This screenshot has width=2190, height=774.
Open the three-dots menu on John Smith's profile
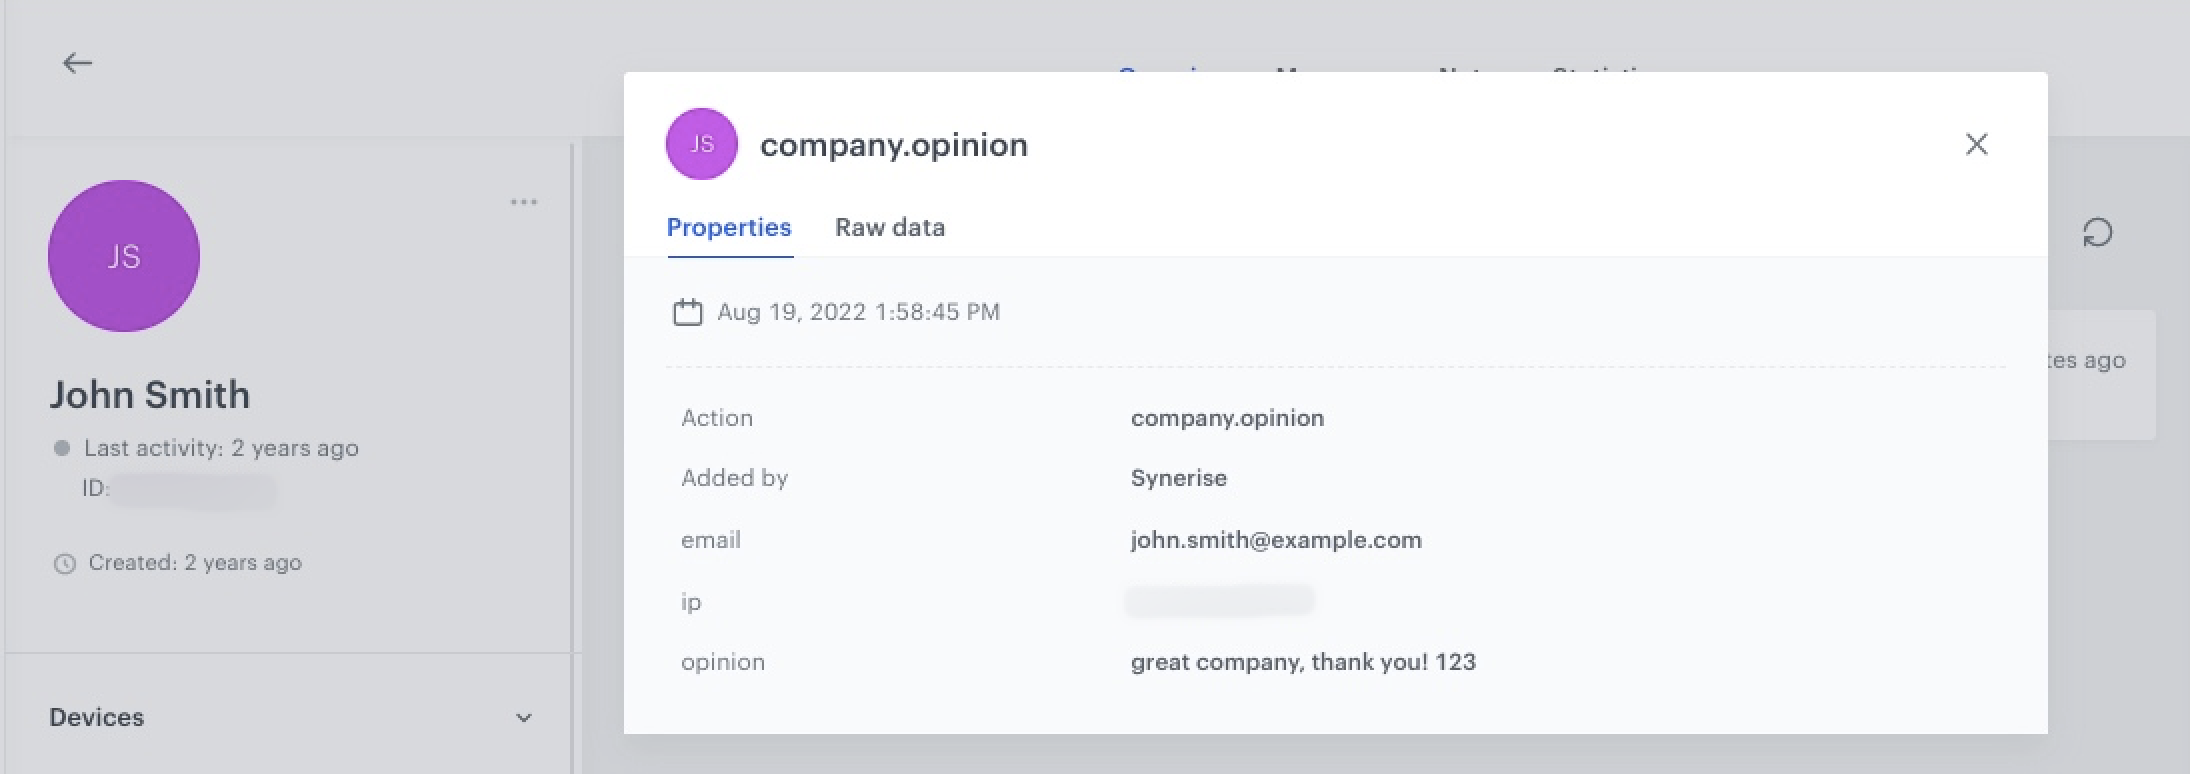pyautogui.click(x=524, y=202)
